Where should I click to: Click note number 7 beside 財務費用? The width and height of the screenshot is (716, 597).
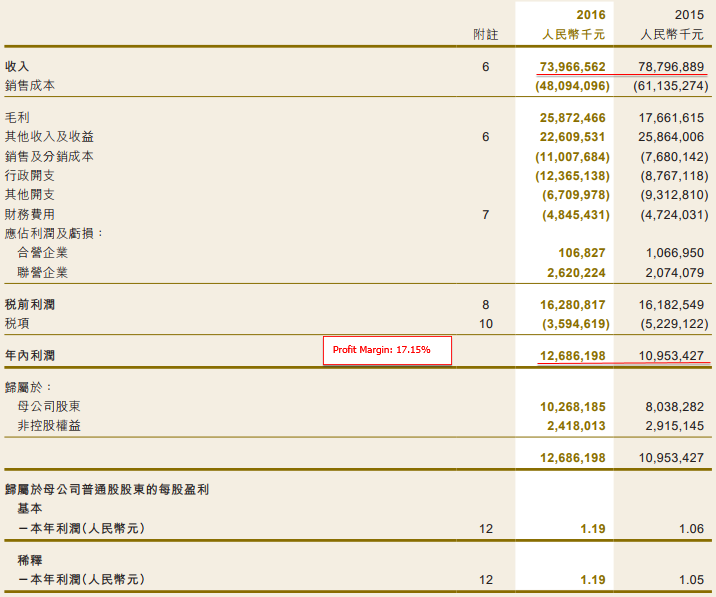pos(485,214)
